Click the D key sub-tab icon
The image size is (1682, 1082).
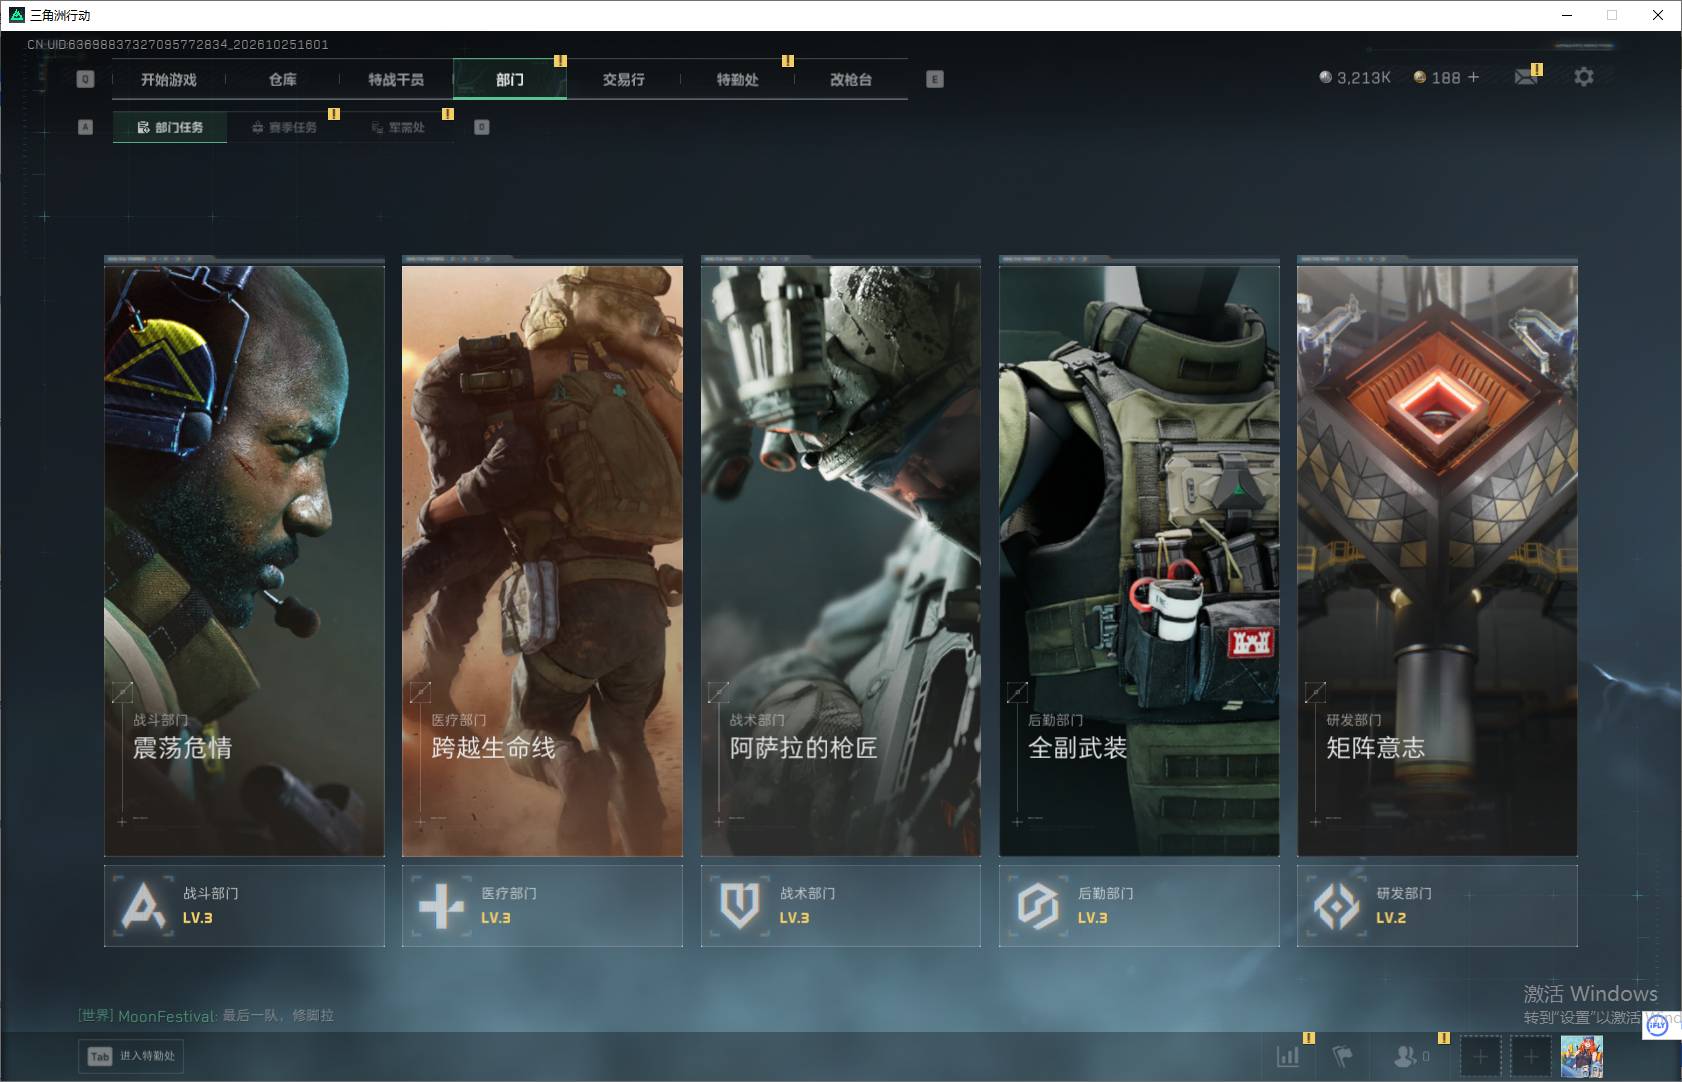click(x=481, y=127)
